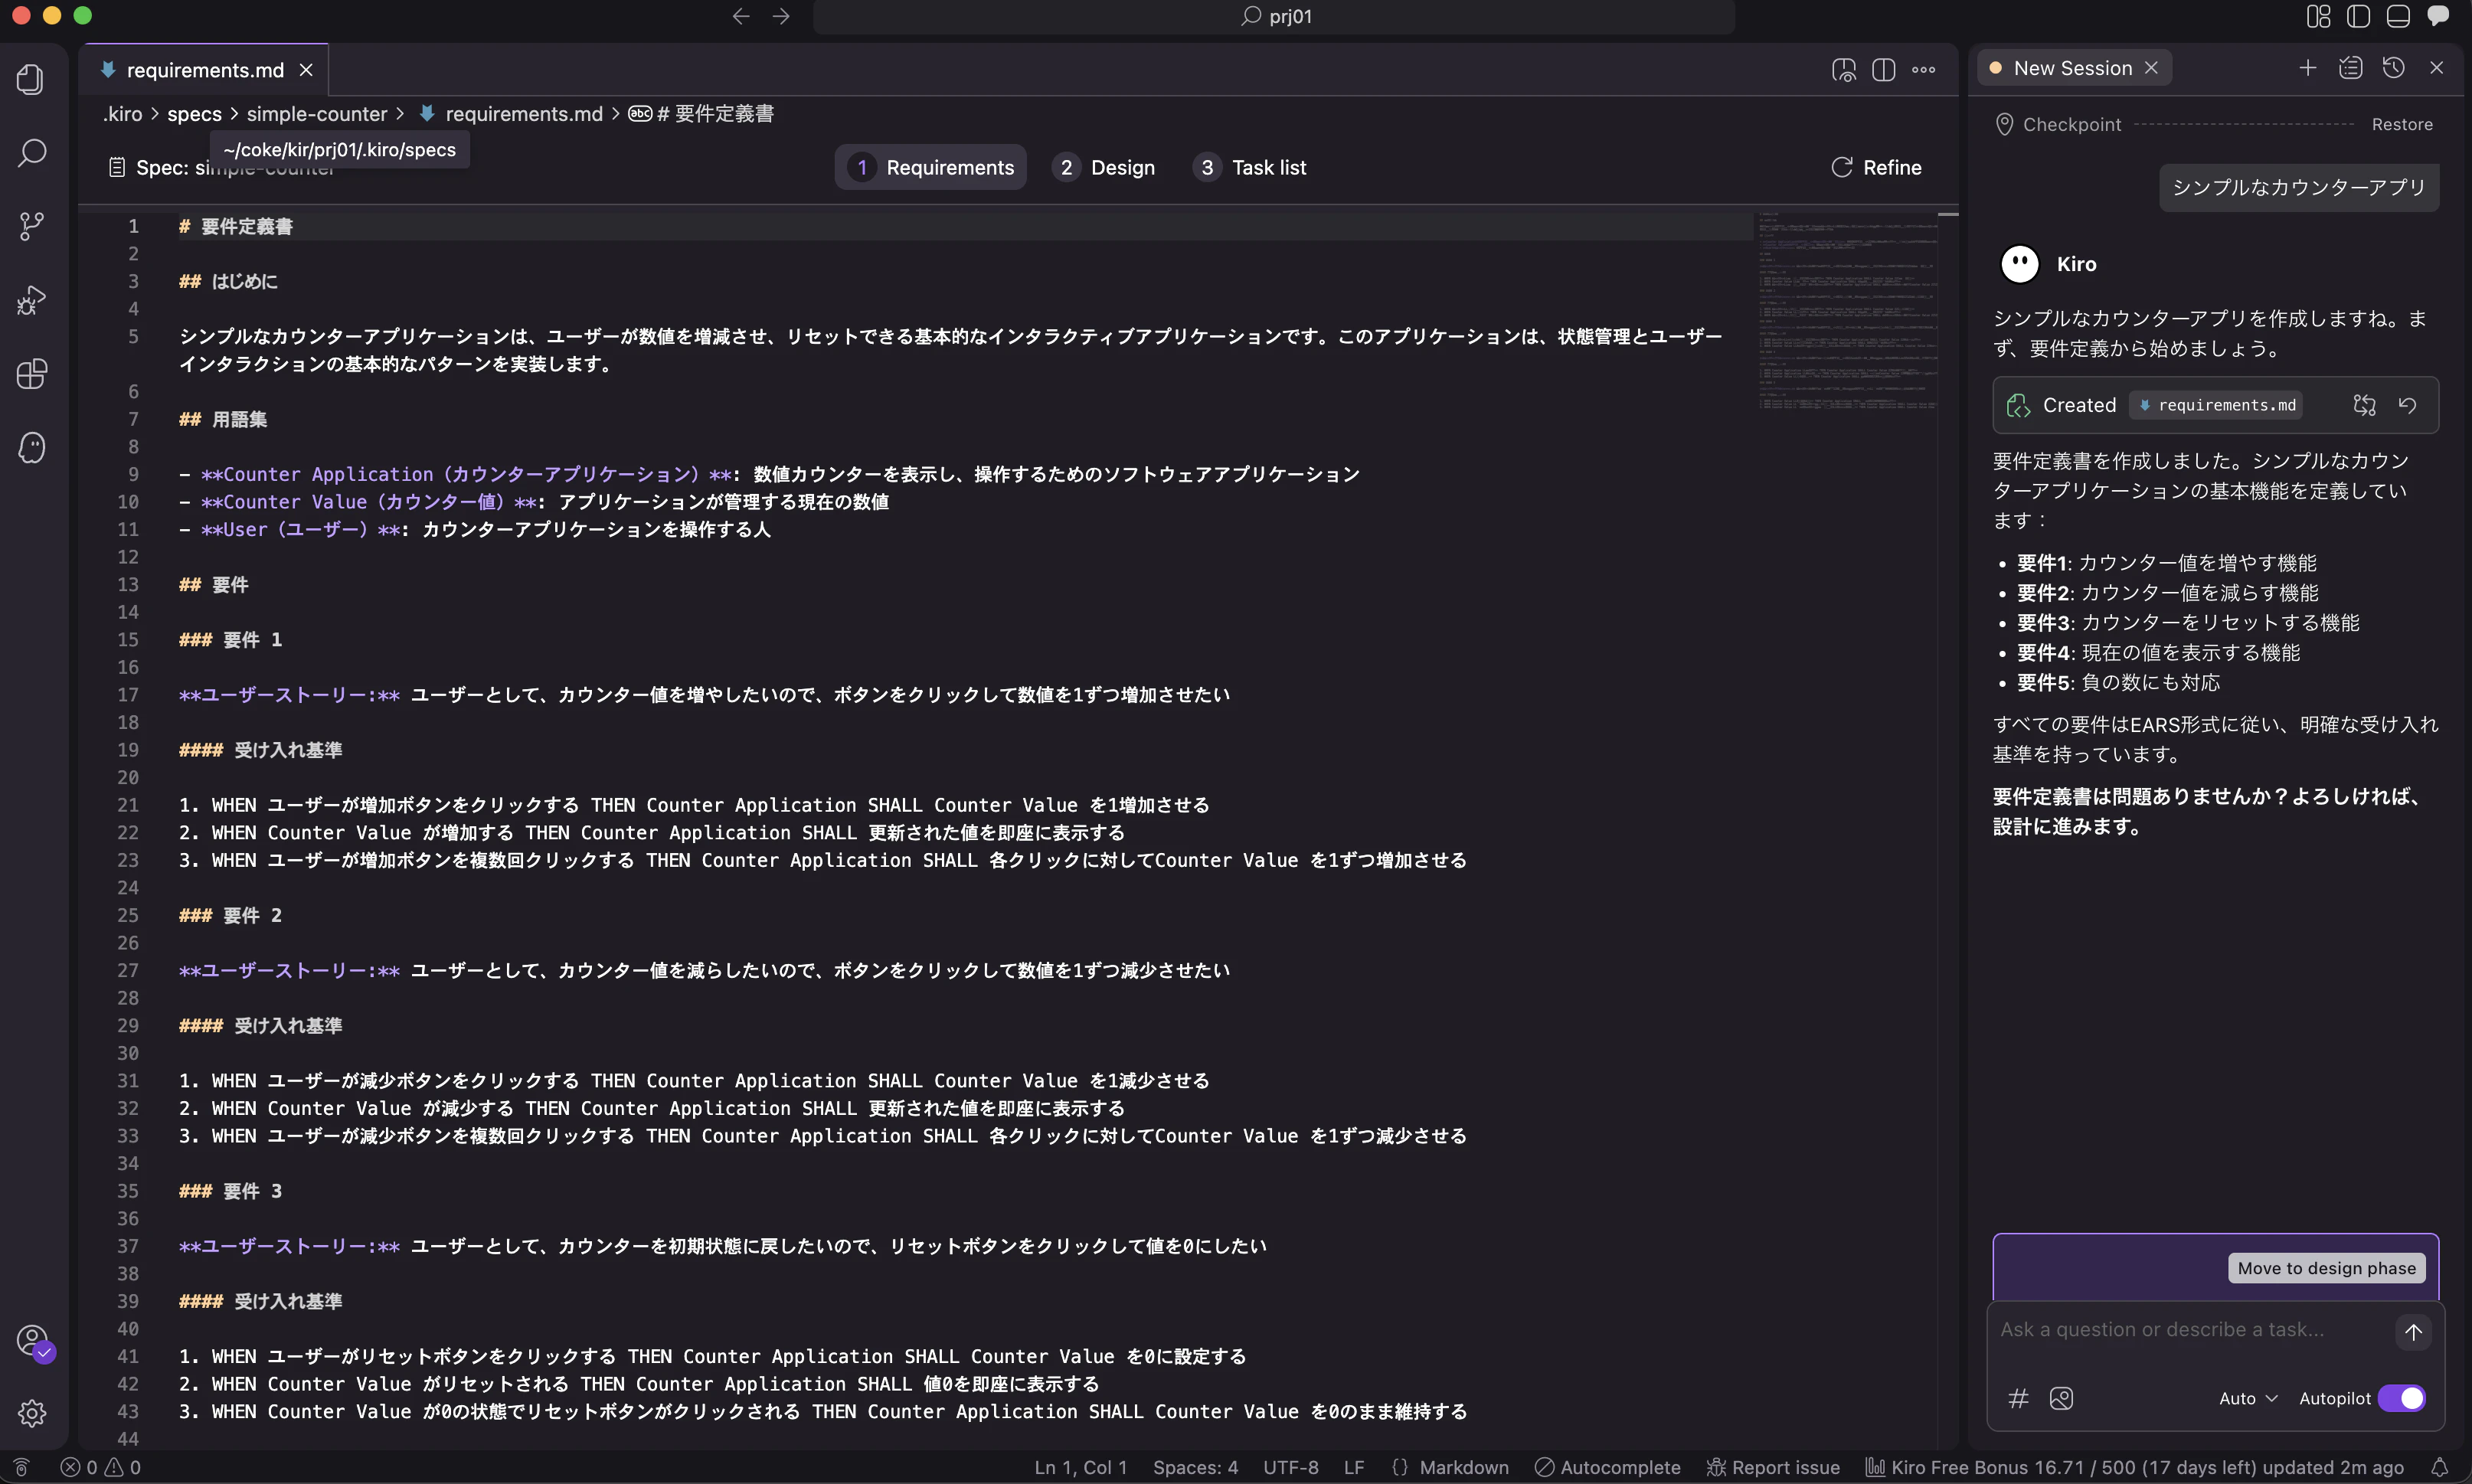Screen dimensions: 2472x1484
Task: Open the Accounts menu icon
Action: click(33, 1341)
